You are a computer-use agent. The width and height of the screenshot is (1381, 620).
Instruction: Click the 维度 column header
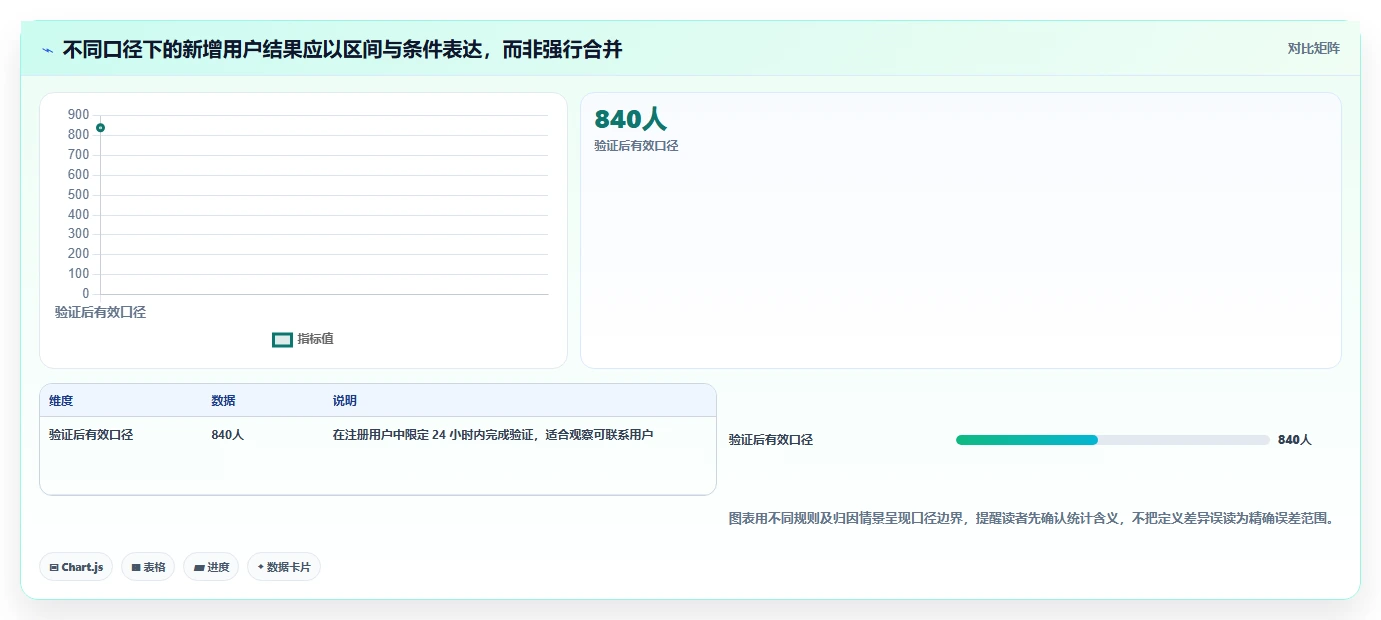[61, 401]
